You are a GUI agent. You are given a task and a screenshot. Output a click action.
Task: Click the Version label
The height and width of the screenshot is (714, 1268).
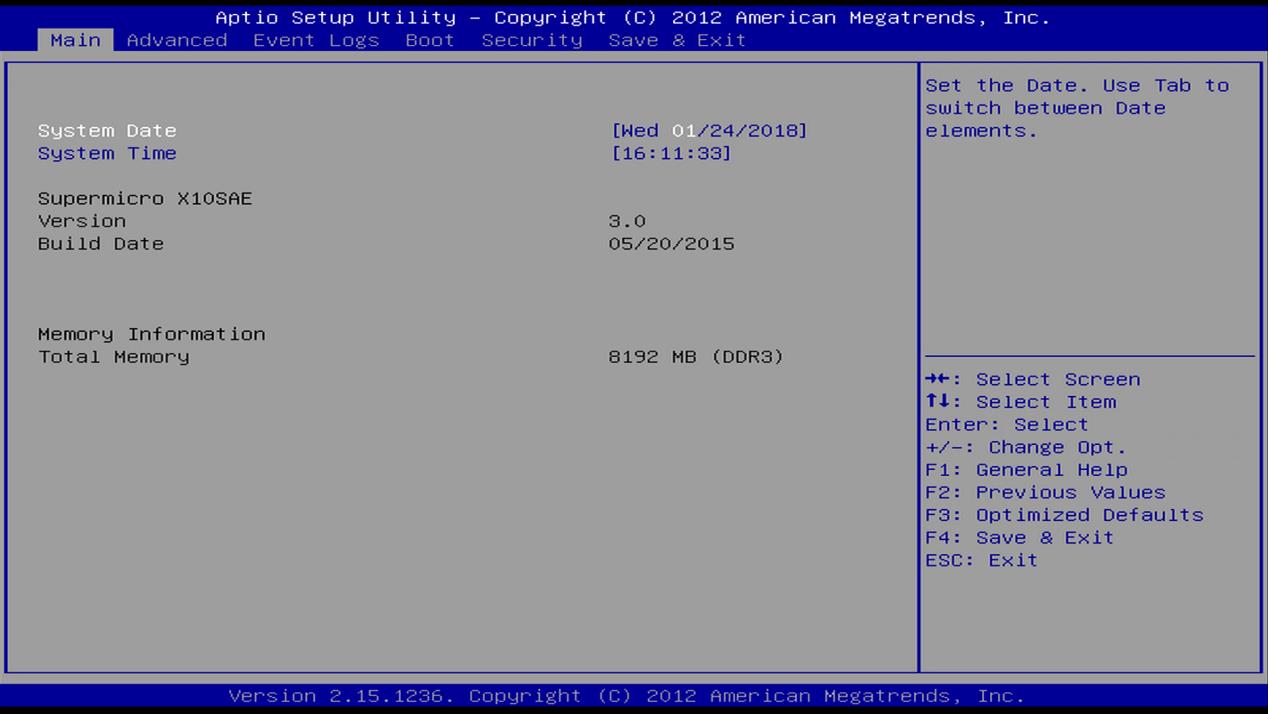pos(82,221)
